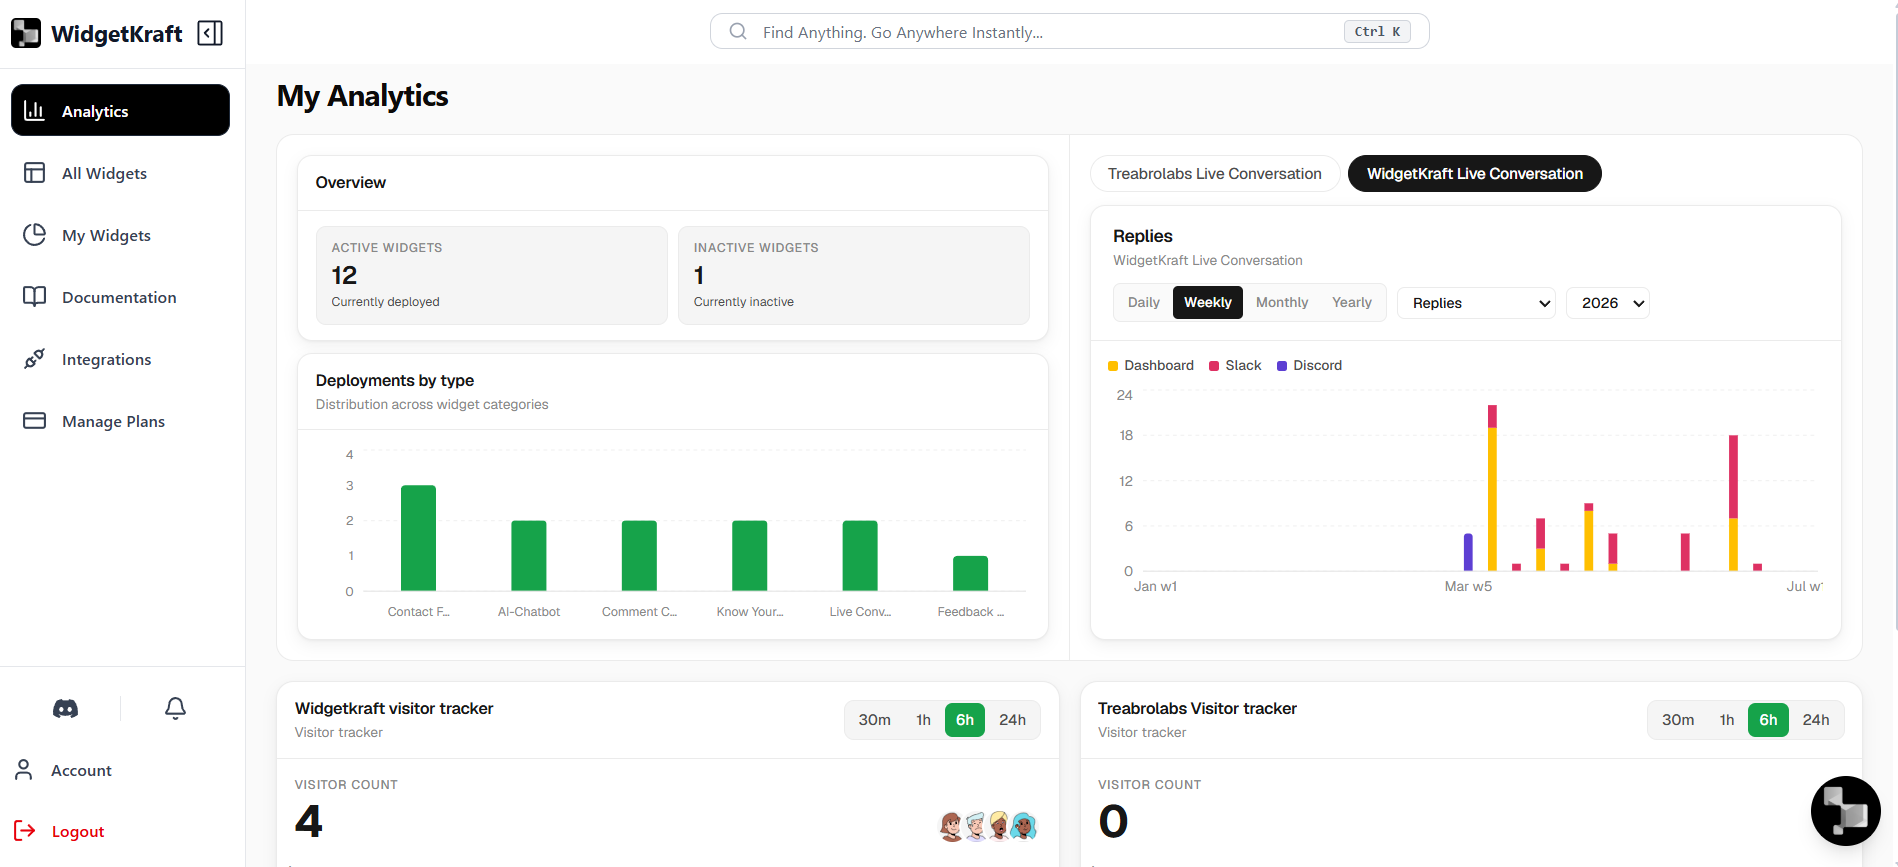Select the Yearly period toggle
This screenshot has width=1898, height=867.
tap(1352, 303)
